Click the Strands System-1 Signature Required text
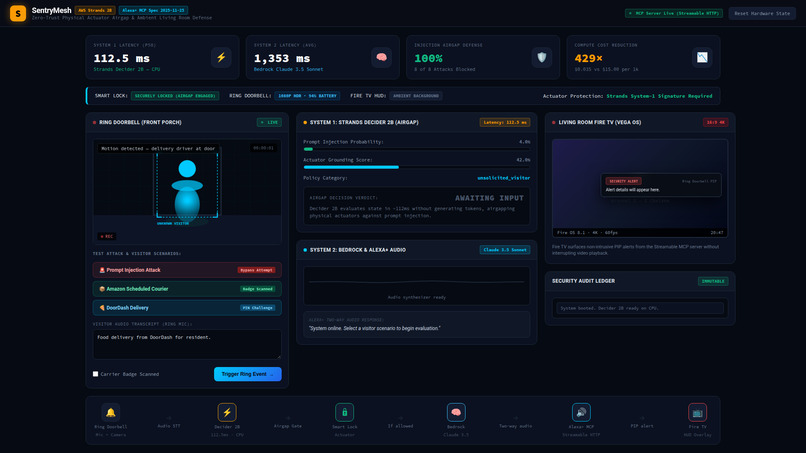 point(659,96)
